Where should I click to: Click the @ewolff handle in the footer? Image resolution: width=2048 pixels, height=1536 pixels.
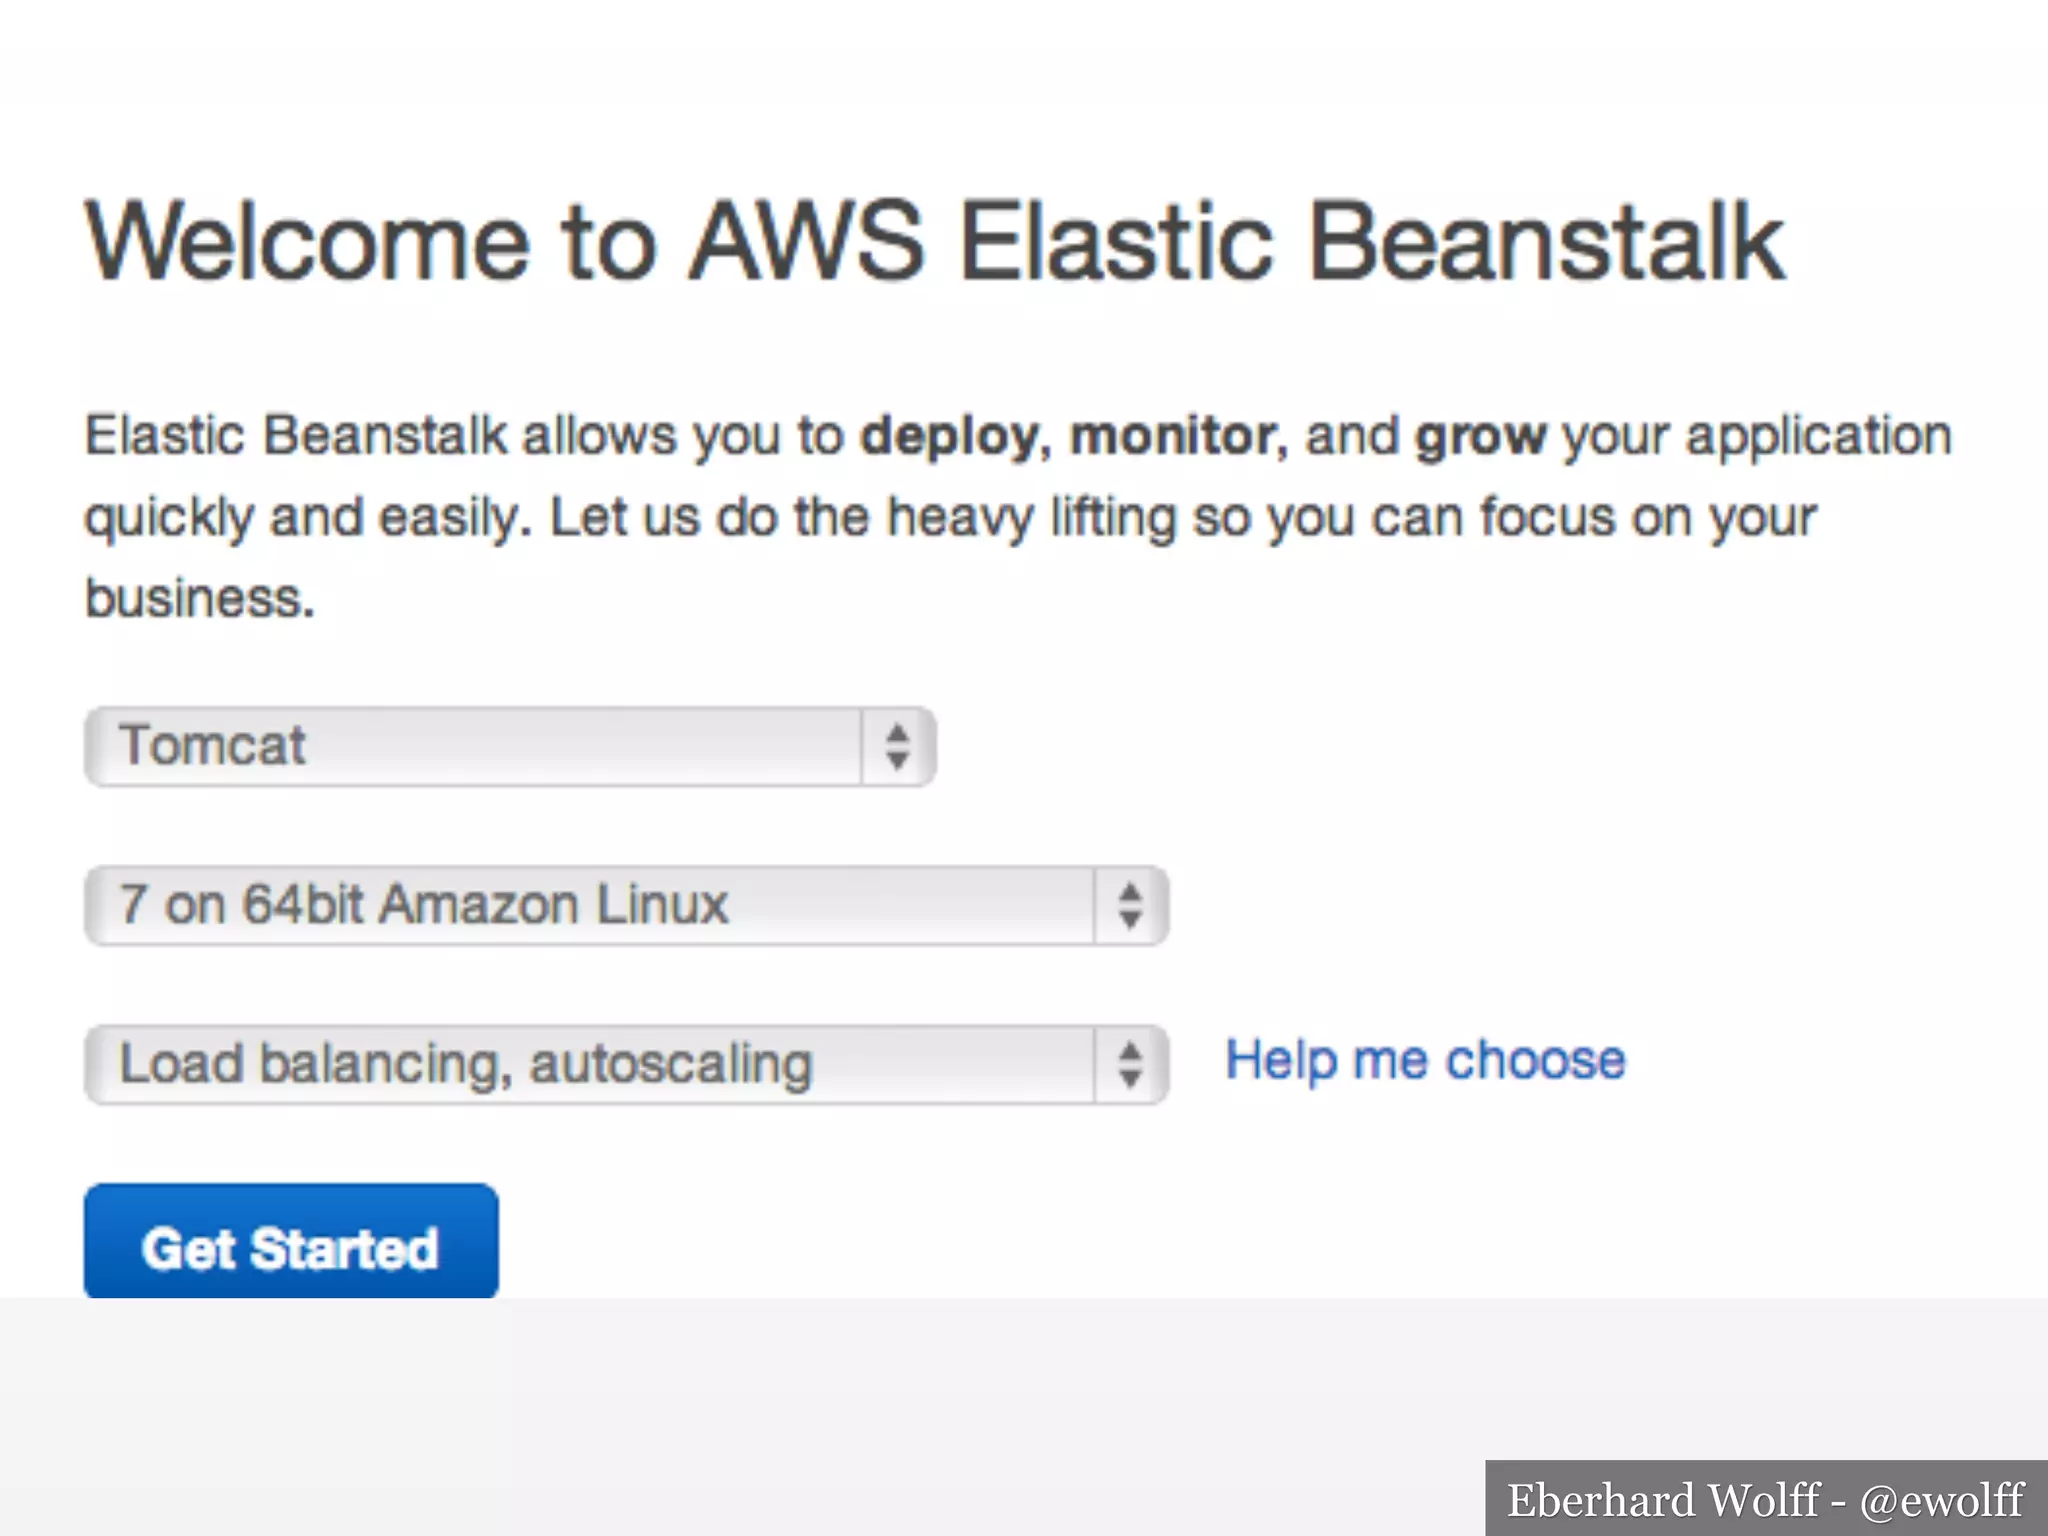point(1941,1501)
